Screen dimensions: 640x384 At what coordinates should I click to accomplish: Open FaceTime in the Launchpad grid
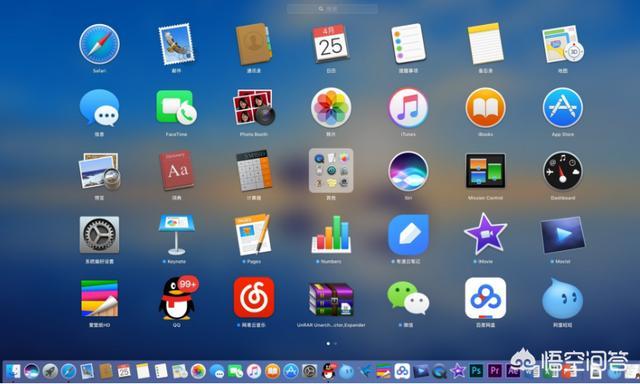click(x=176, y=108)
